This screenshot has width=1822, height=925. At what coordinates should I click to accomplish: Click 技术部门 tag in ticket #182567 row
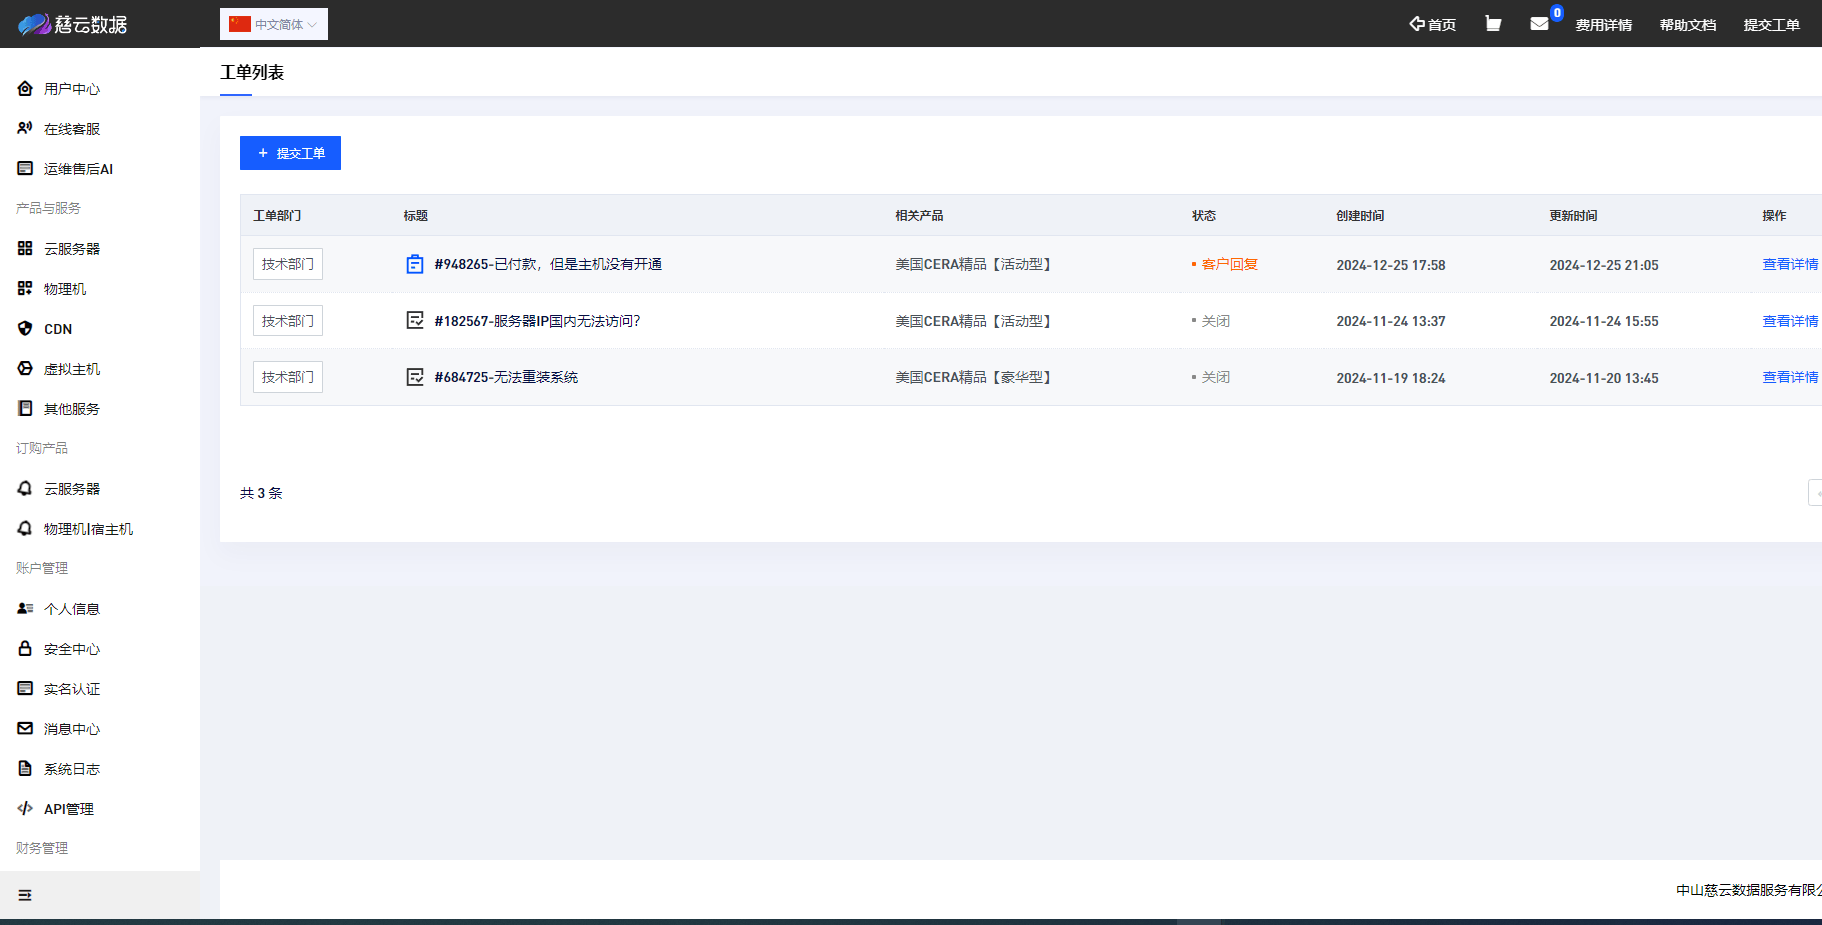click(288, 321)
